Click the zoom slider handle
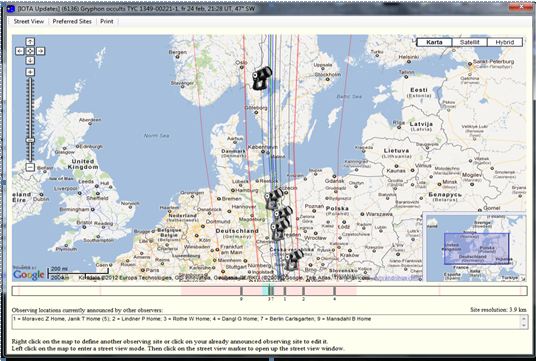536x361 pixels. [30, 140]
